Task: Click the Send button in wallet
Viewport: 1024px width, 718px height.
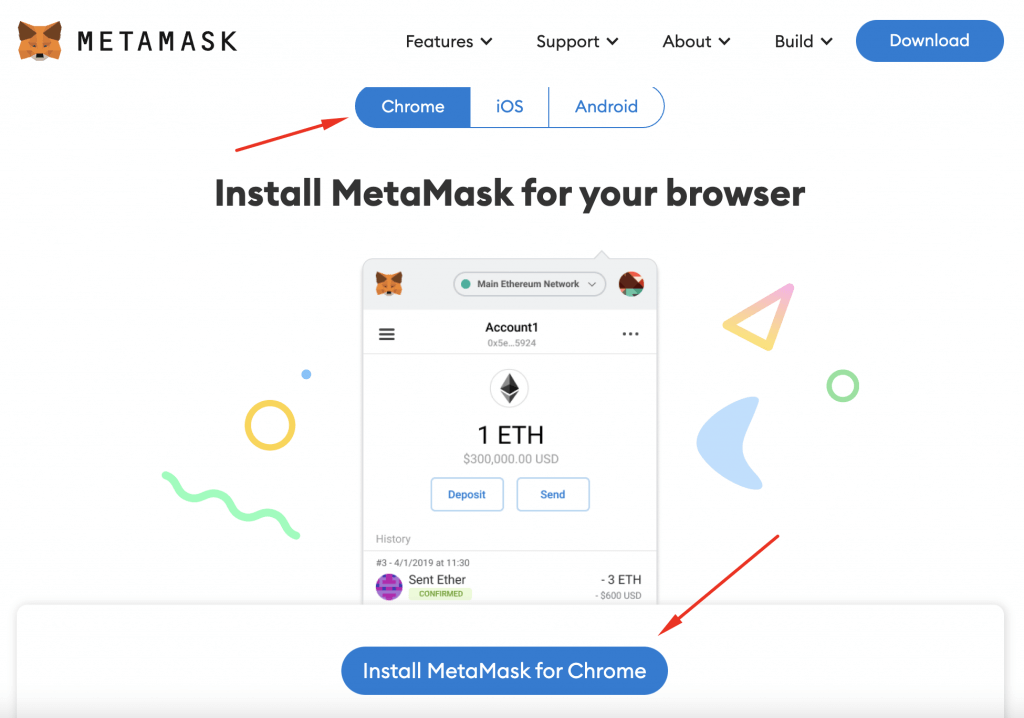Action: pos(553,495)
